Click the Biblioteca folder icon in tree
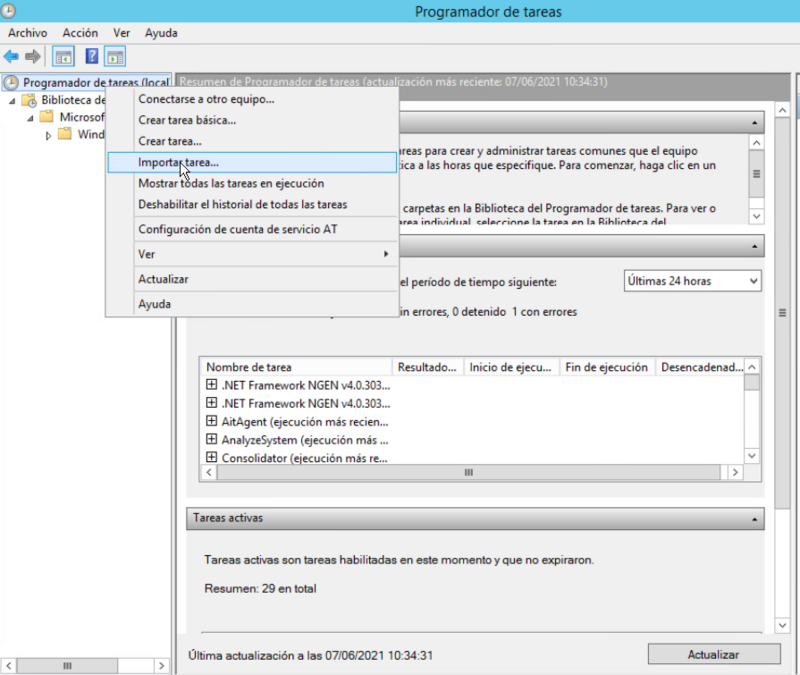The height and width of the screenshot is (675, 800). click(30, 100)
